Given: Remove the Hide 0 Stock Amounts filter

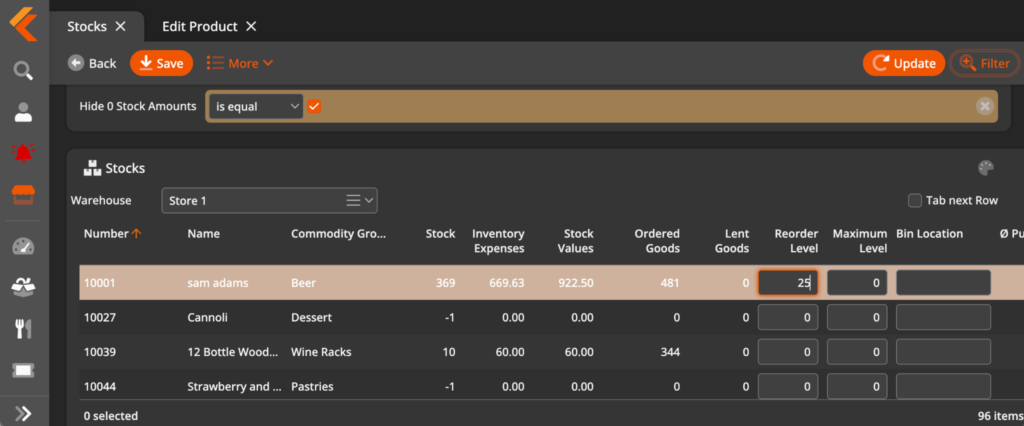Looking at the screenshot, I should (x=985, y=106).
